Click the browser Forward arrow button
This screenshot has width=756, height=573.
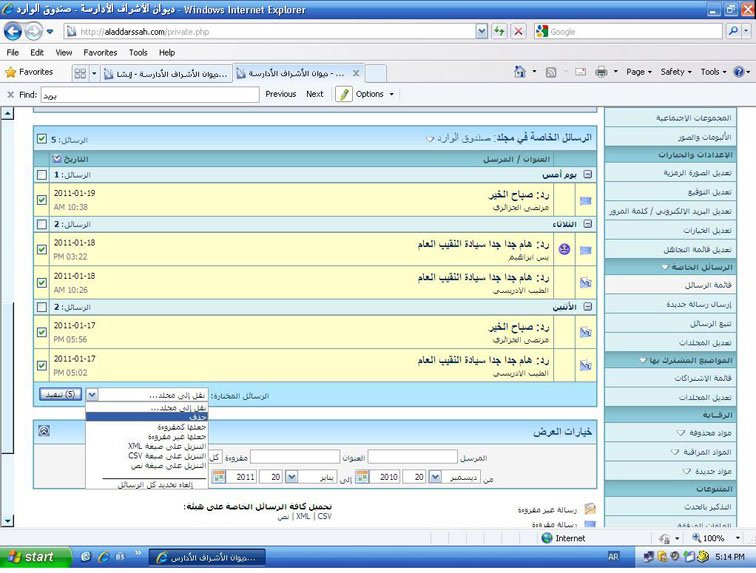click(x=33, y=32)
